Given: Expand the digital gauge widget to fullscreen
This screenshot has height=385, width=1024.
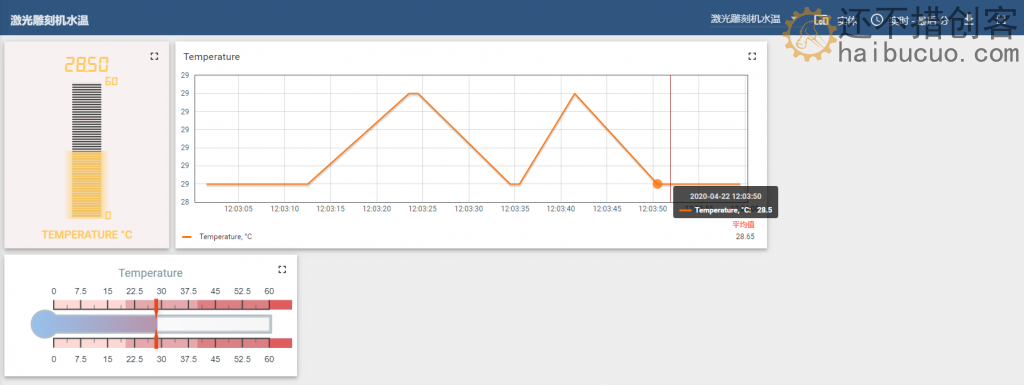Looking at the screenshot, I should (x=154, y=57).
